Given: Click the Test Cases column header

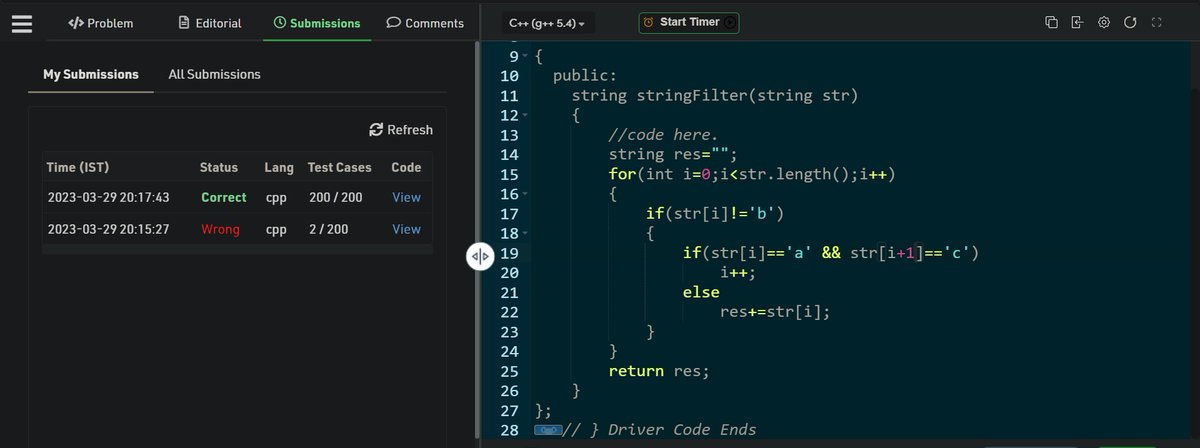Looking at the screenshot, I should coord(339,167).
